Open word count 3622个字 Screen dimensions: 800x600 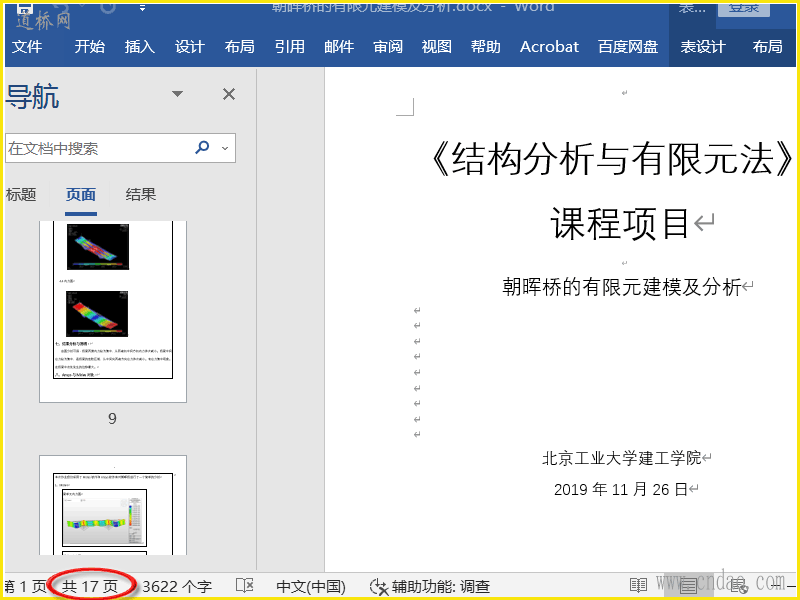pos(177,587)
